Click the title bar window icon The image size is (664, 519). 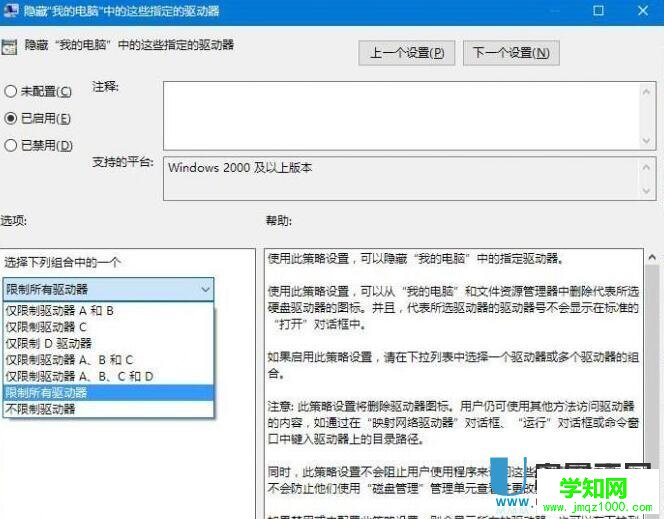10,10
